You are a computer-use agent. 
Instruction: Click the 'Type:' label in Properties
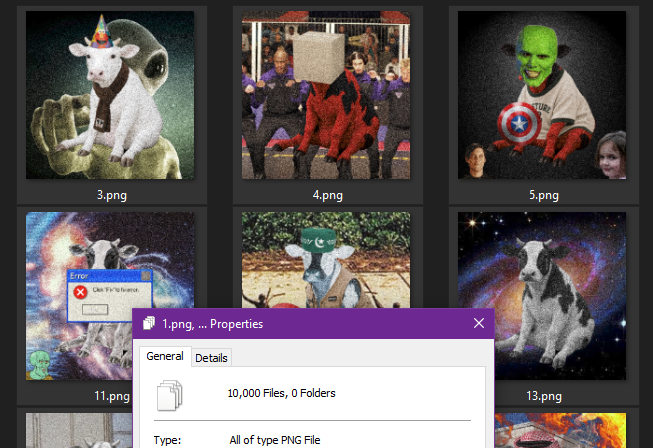coord(167,440)
